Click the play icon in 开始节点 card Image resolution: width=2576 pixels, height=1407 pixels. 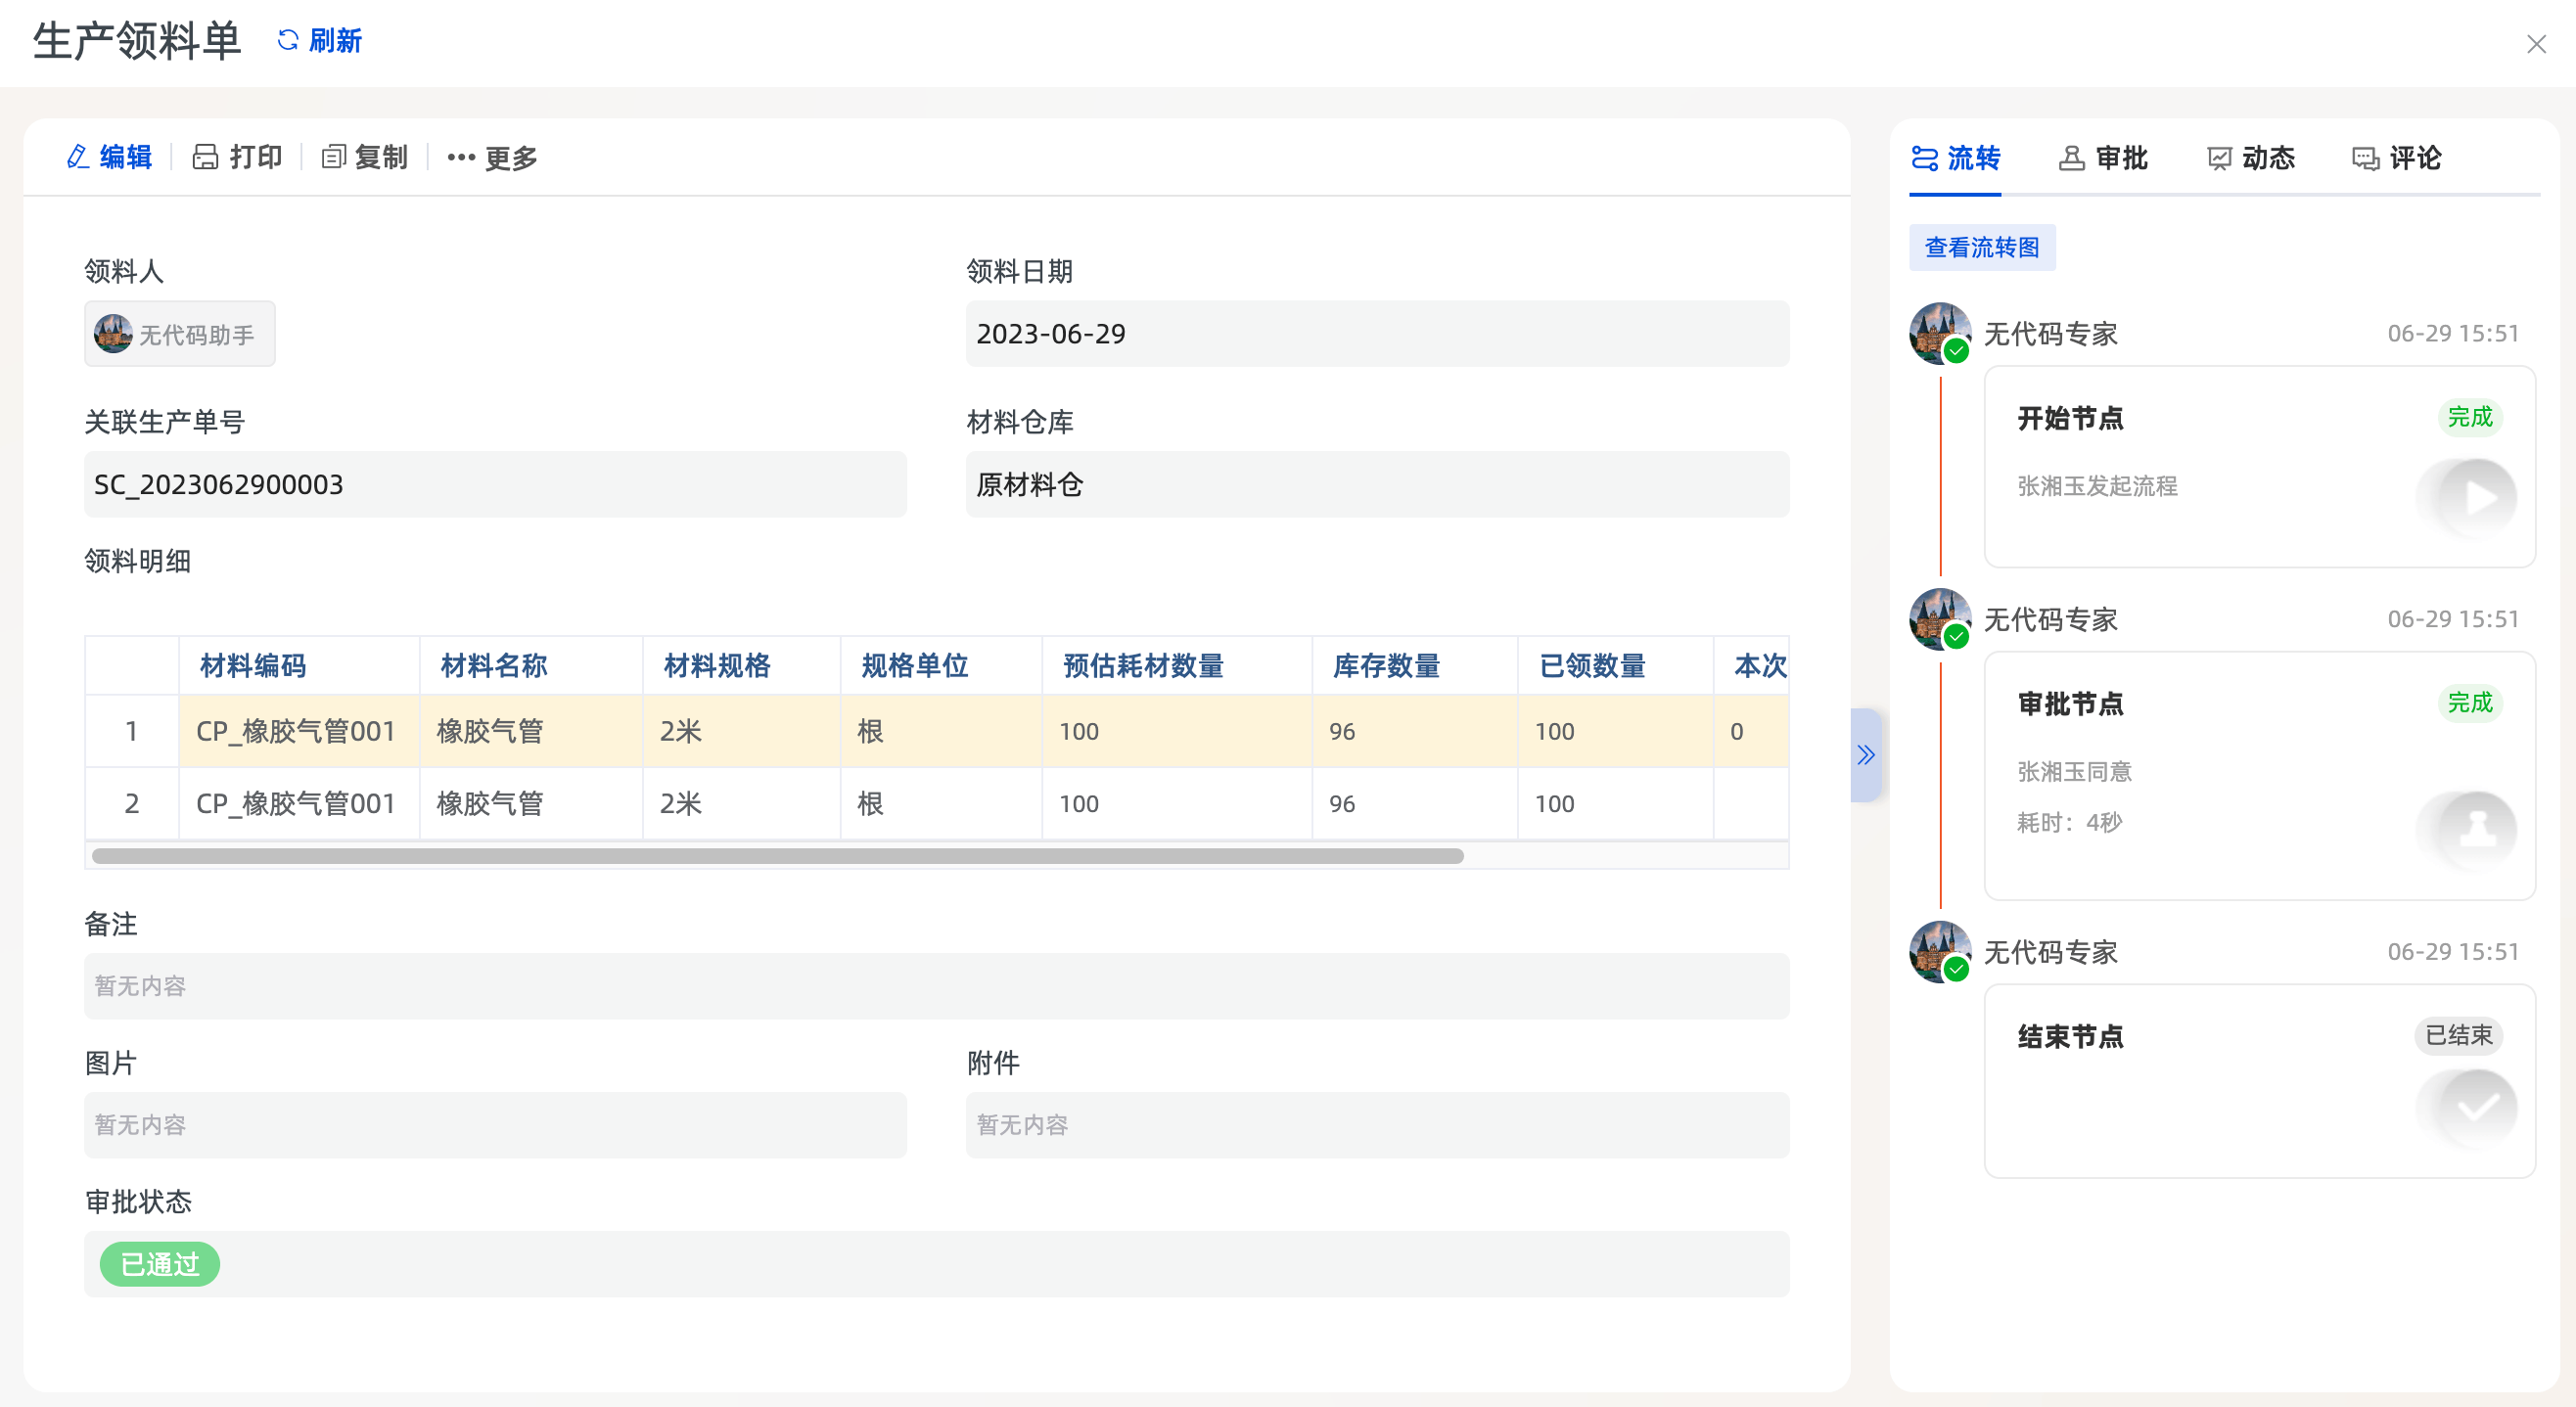pos(2478,497)
